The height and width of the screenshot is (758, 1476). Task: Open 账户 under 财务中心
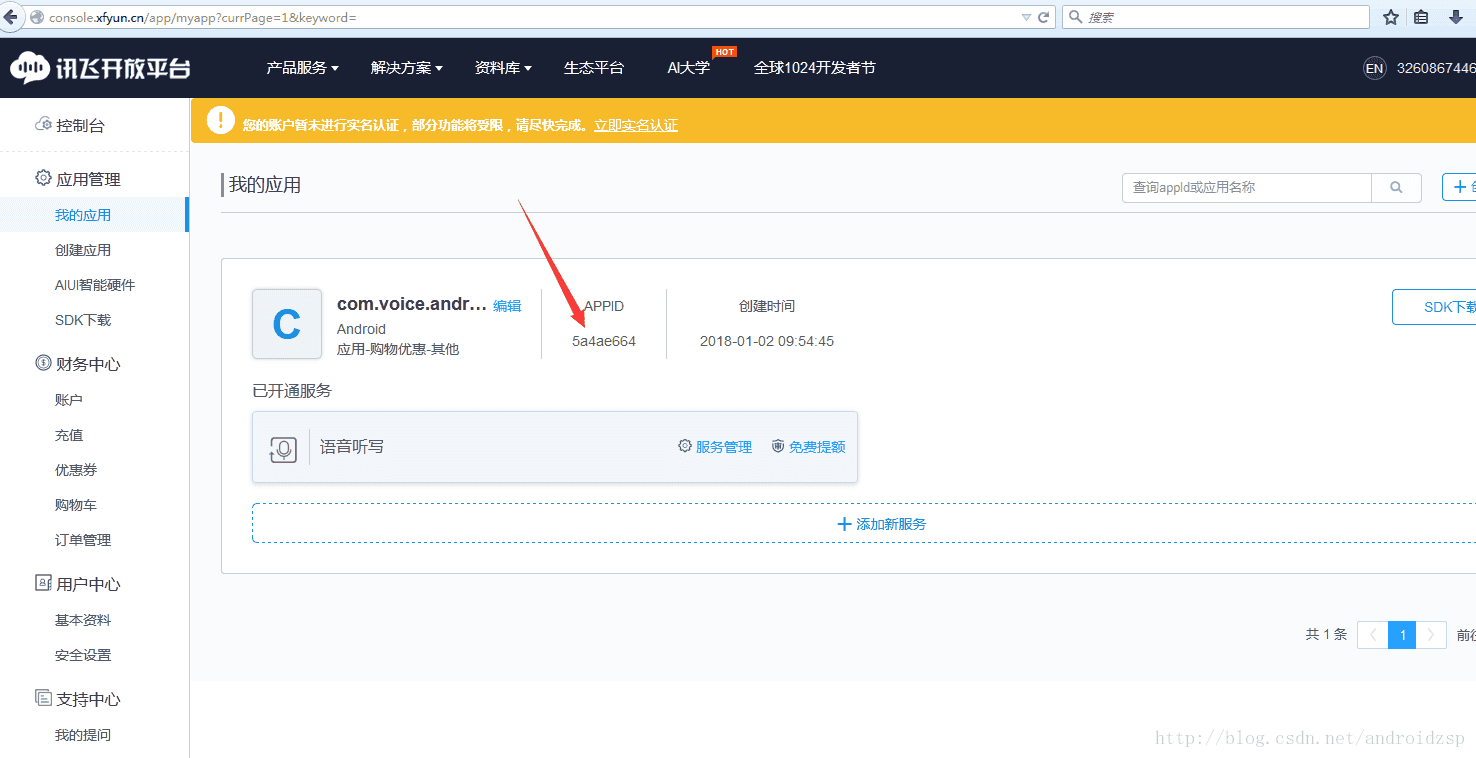(x=69, y=400)
